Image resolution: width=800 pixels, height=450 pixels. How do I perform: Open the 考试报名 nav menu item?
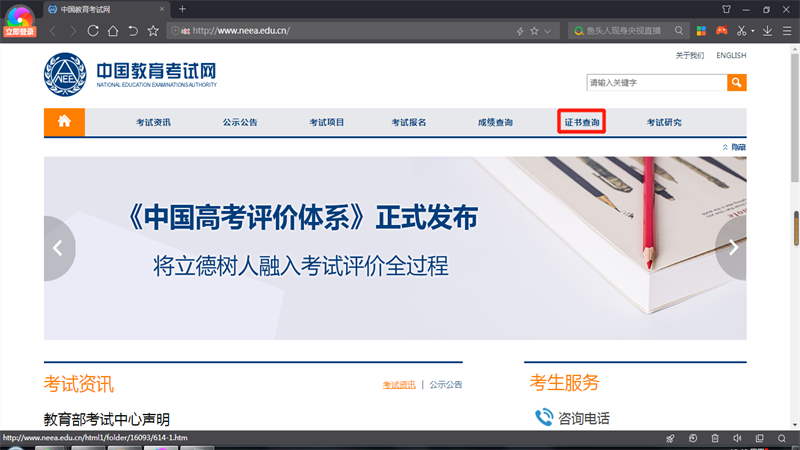[409, 122]
